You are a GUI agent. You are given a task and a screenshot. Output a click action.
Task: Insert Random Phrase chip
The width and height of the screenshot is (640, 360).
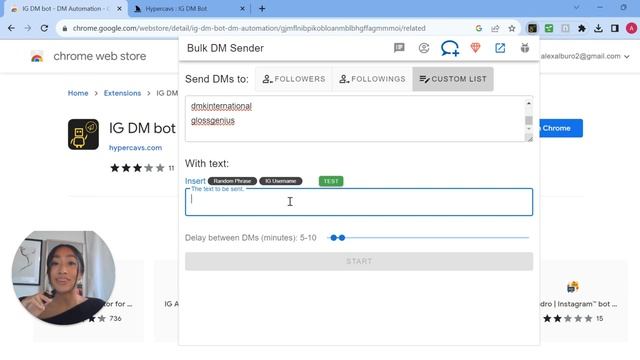pyautogui.click(x=232, y=181)
